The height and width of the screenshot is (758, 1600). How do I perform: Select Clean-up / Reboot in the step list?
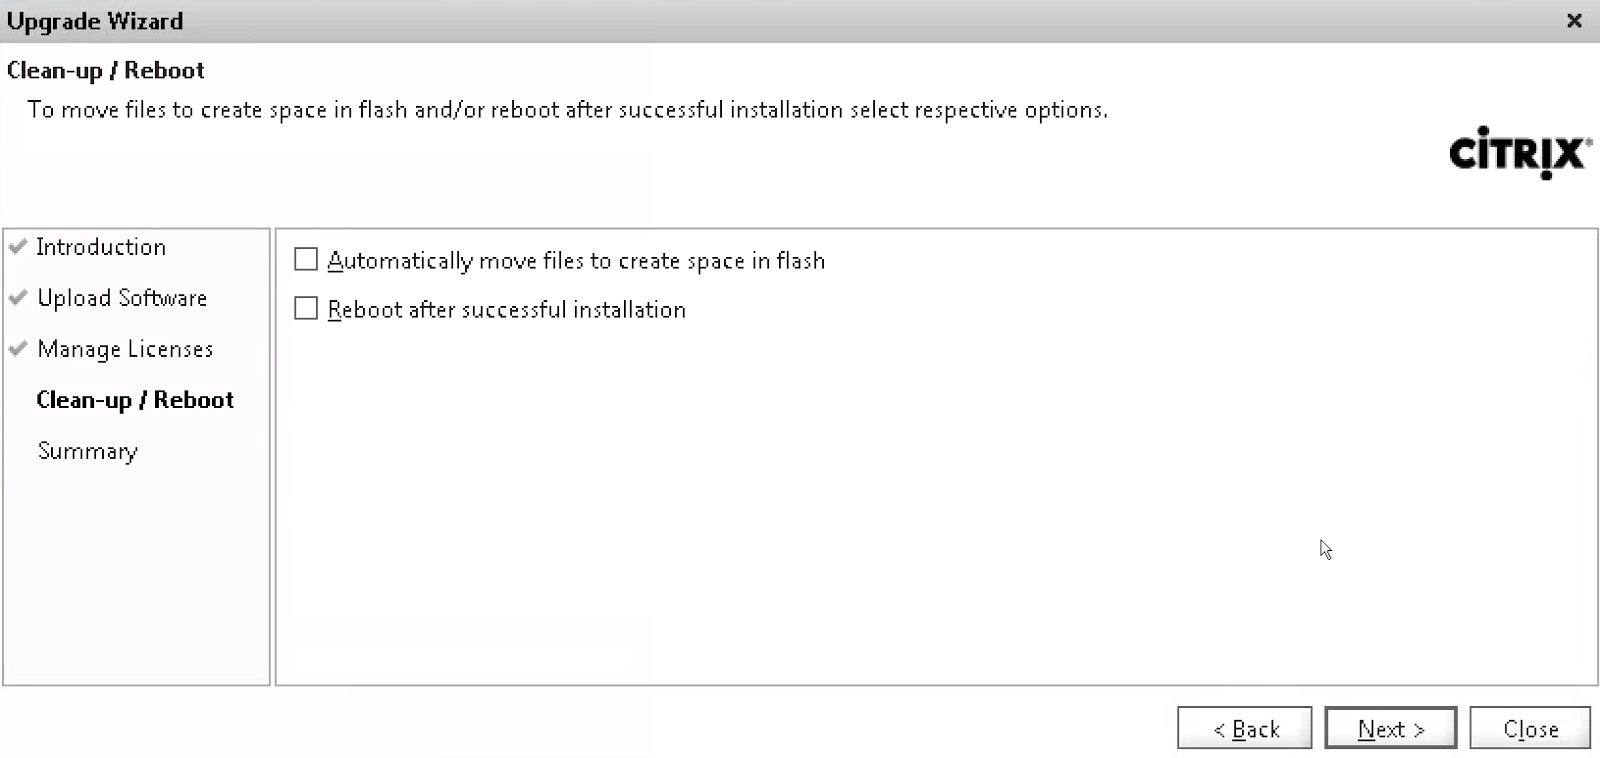[135, 400]
